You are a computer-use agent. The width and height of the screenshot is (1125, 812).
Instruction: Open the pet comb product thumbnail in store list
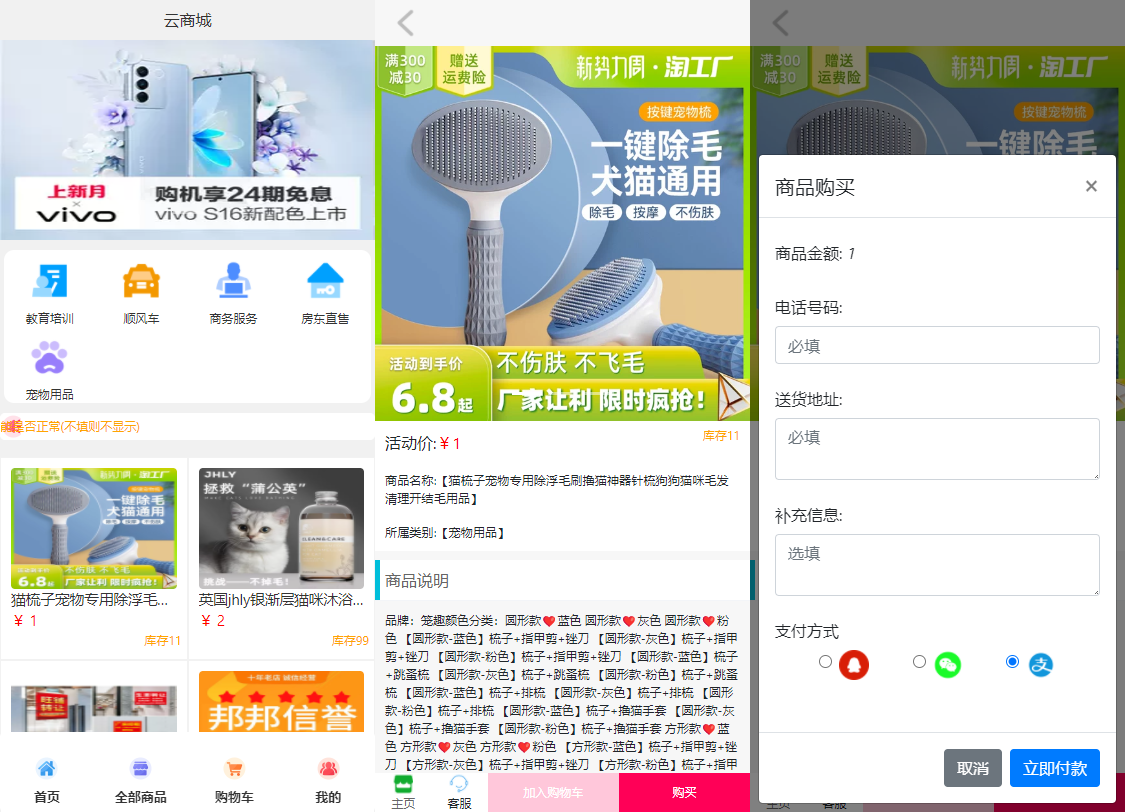(94, 529)
